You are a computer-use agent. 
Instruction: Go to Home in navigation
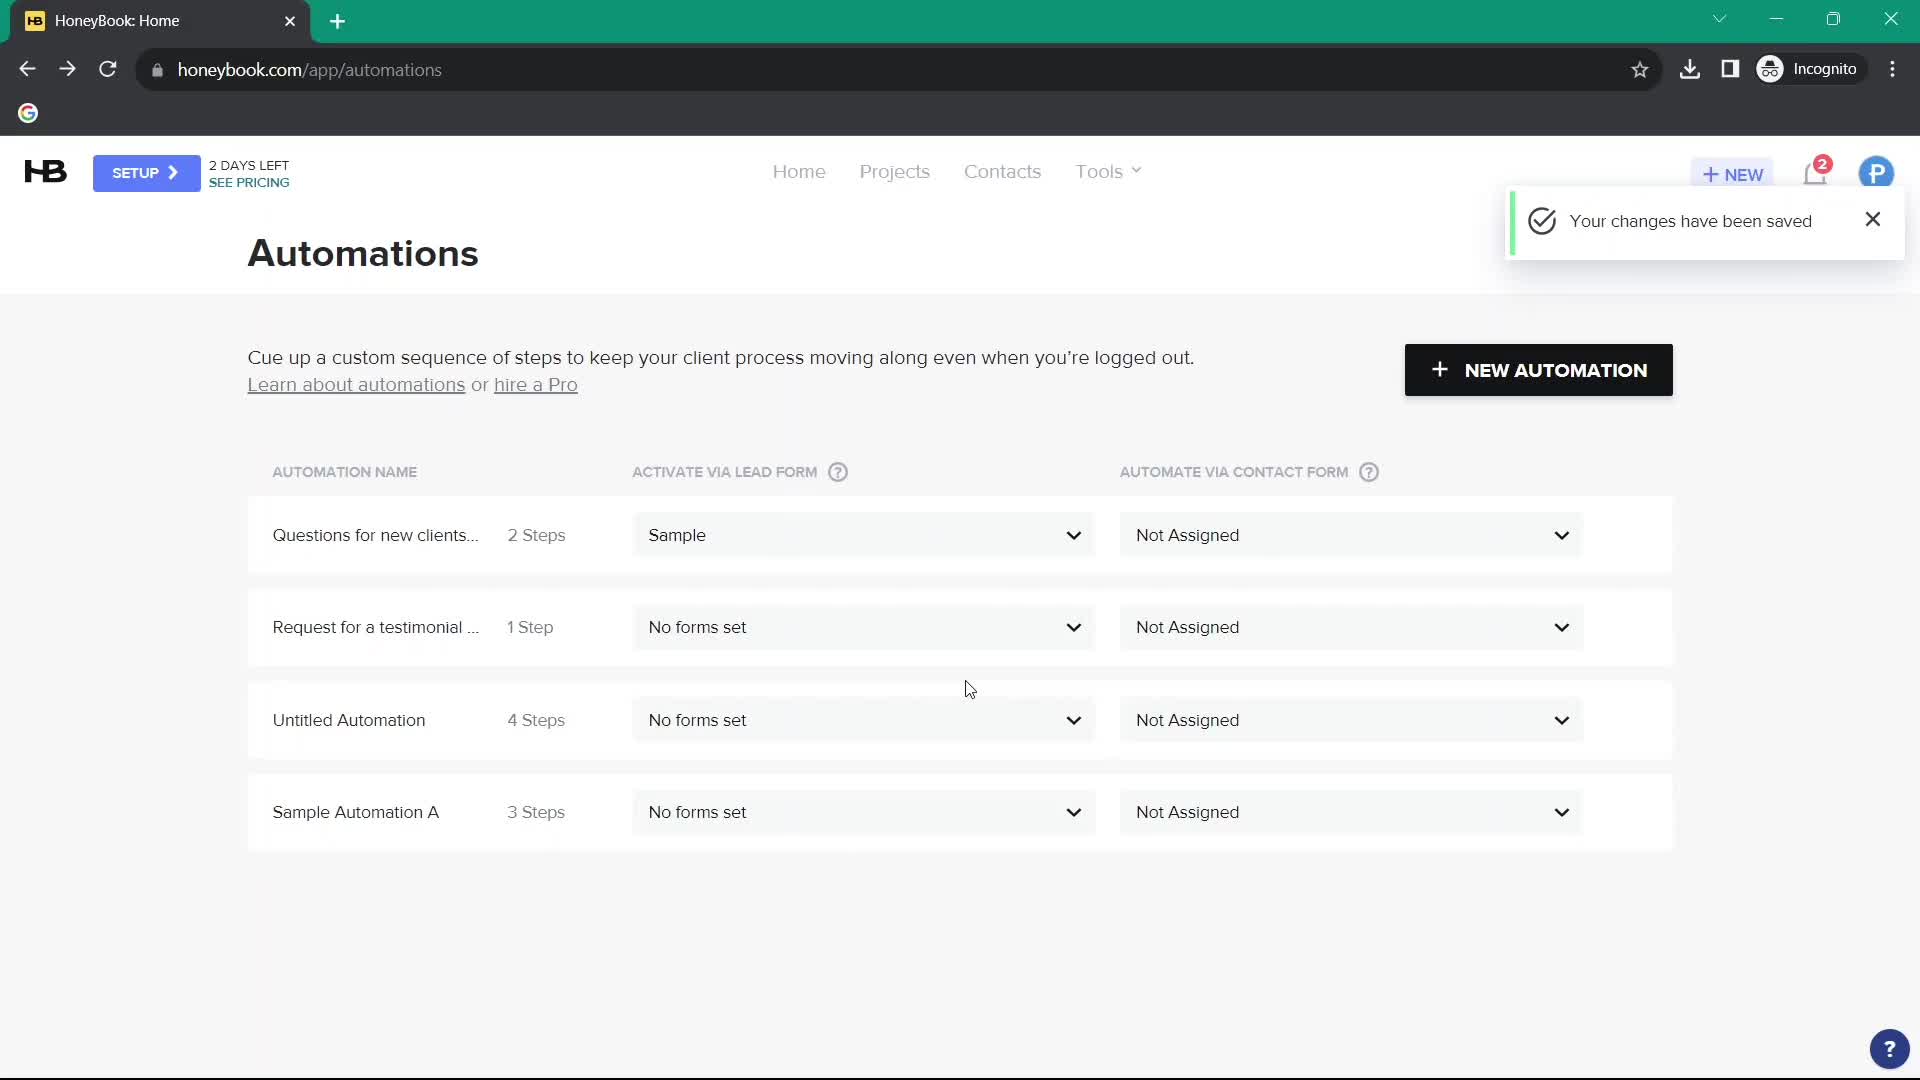[799, 172]
